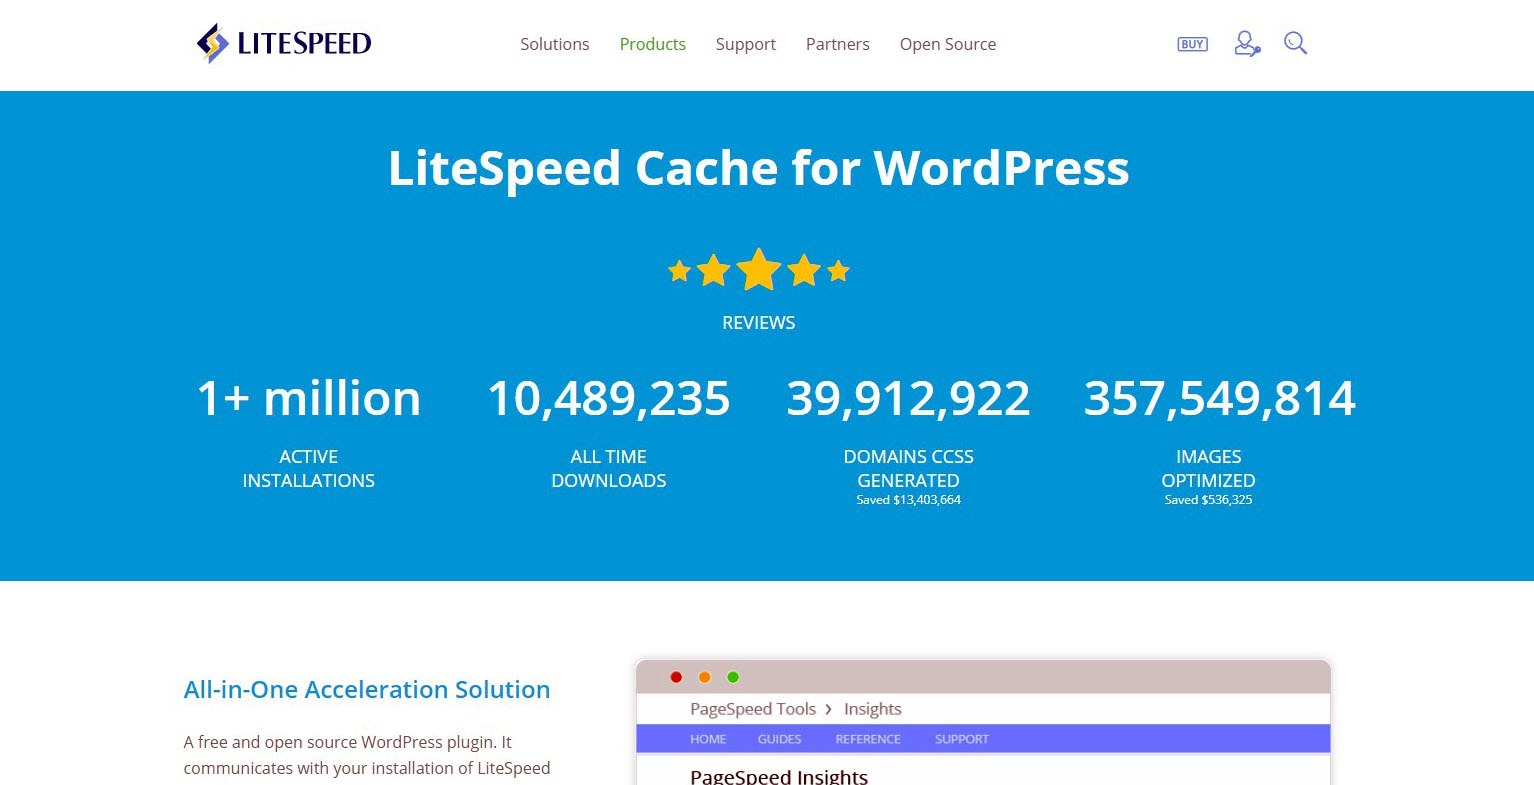Click the 39,912,922 domains figure
This screenshot has width=1534, height=785.
tap(909, 398)
